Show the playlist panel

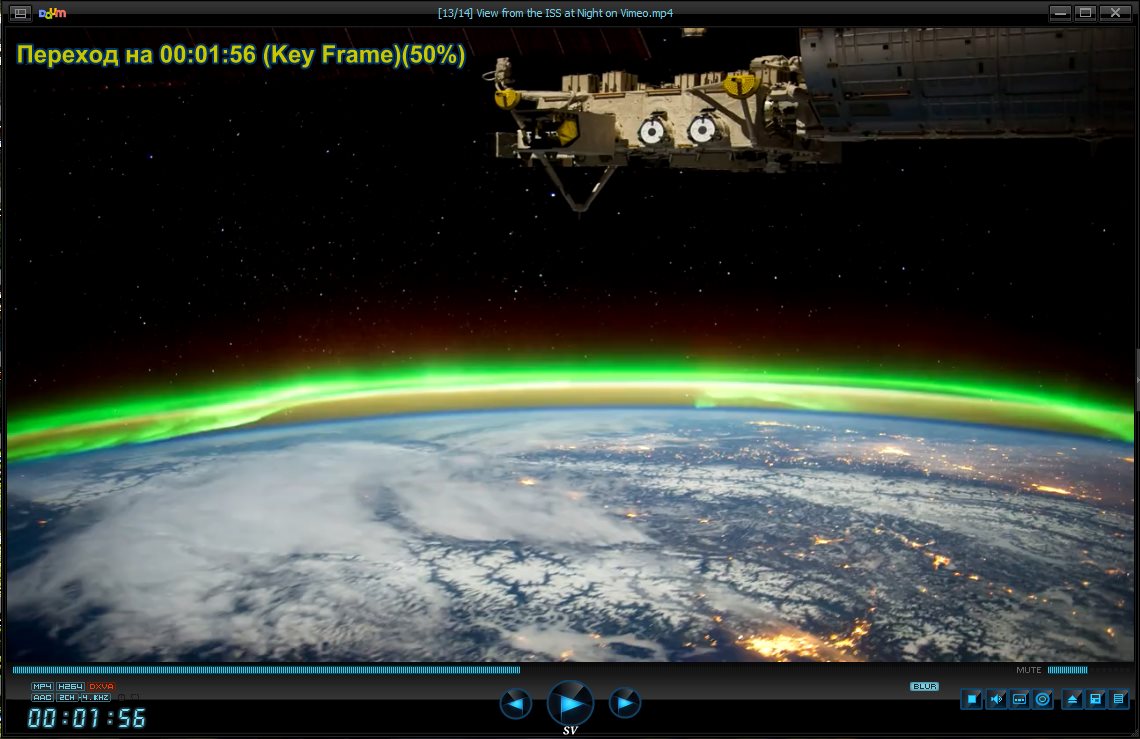coord(1119,700)
